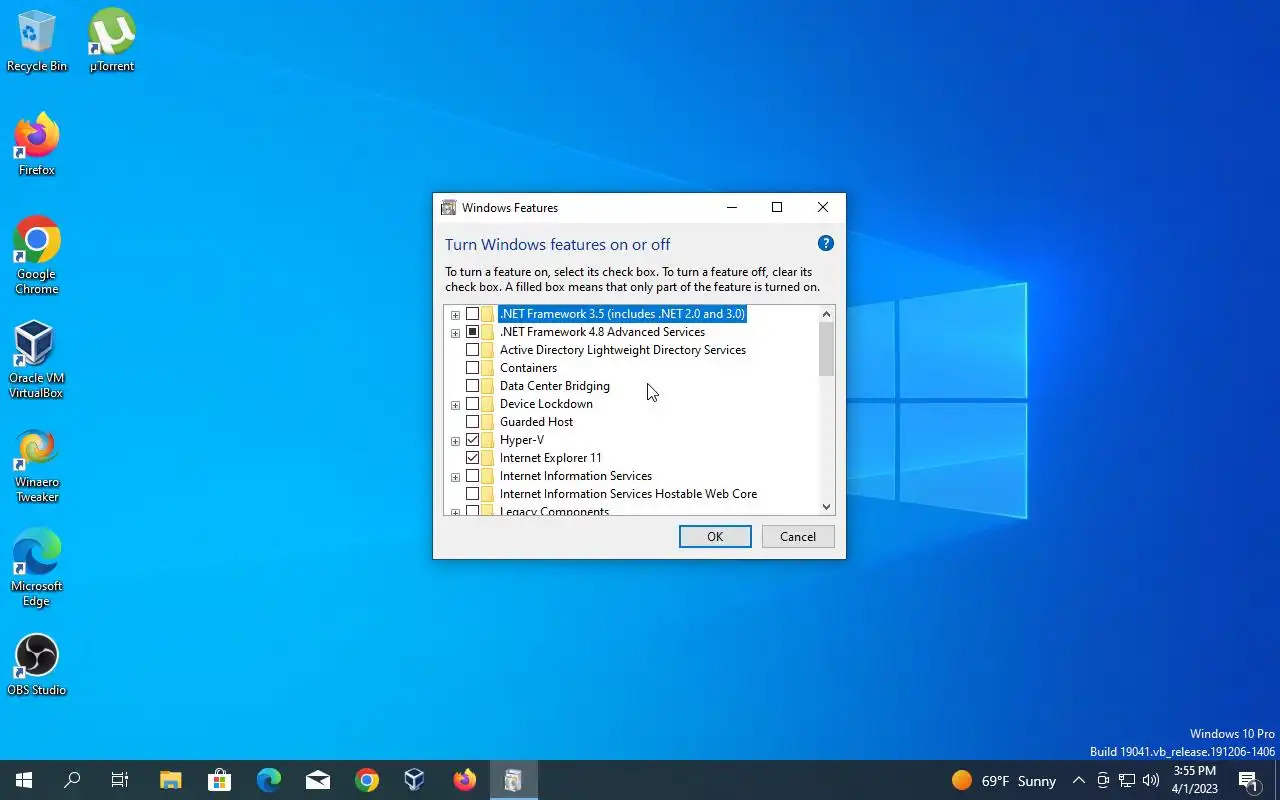Viewport: 1280px width, 800px height.
Task: Click OK in Windows Features
Action: pos(715,537)
